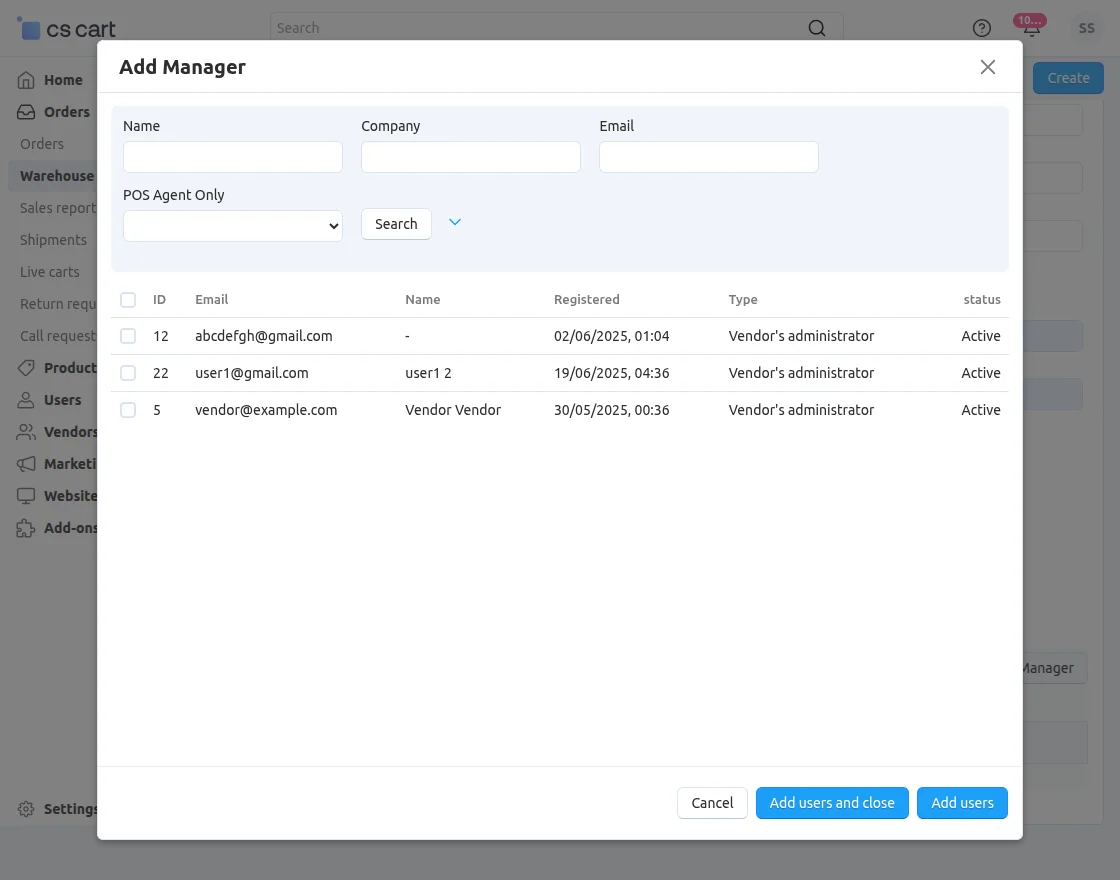Select the Orders icon in the sidebar

coord(25,111)
